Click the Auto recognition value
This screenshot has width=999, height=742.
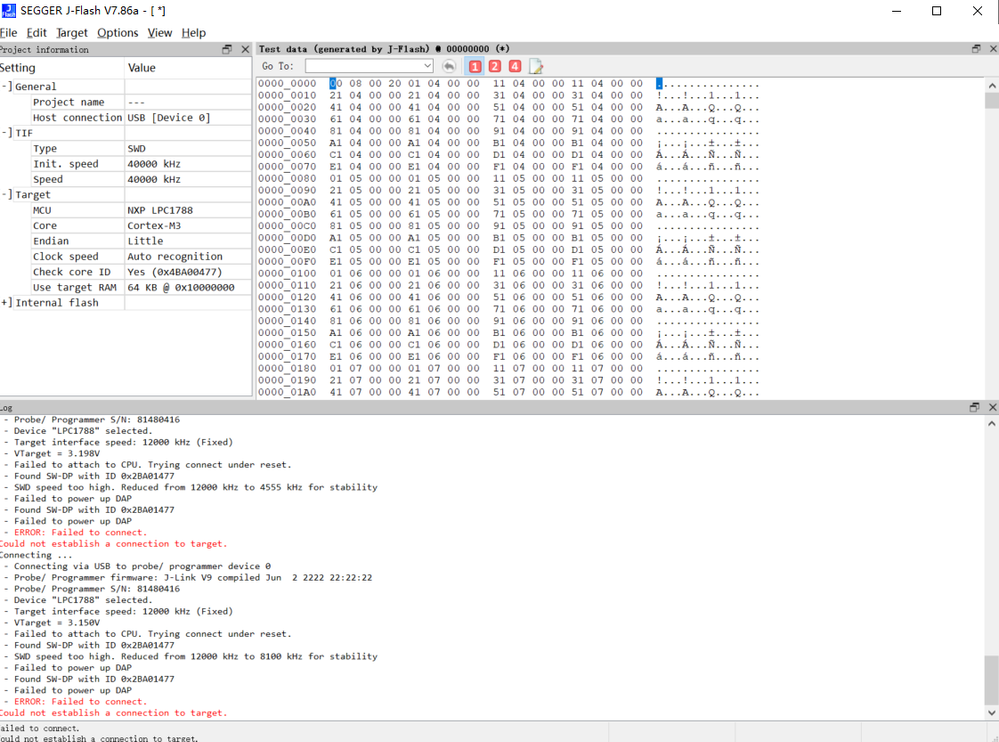[175, 256]
